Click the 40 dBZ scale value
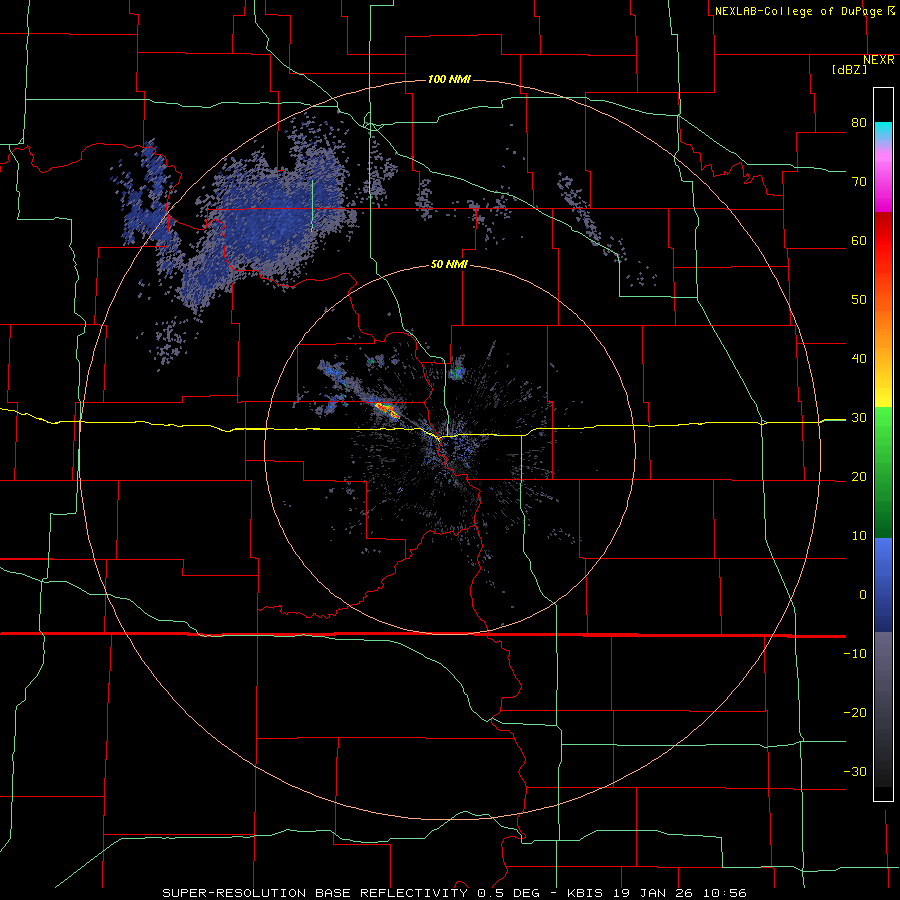900x900 pixels. point(859,359)
